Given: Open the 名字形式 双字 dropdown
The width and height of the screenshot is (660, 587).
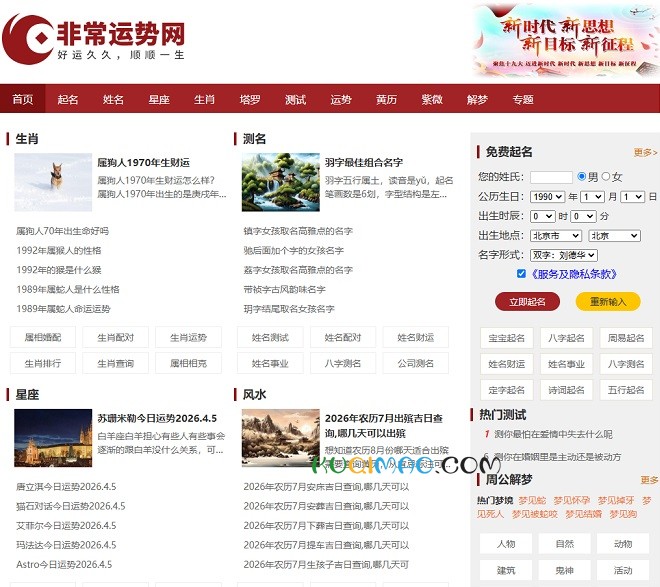Looking at the screenshot, I should coord(564,255).
